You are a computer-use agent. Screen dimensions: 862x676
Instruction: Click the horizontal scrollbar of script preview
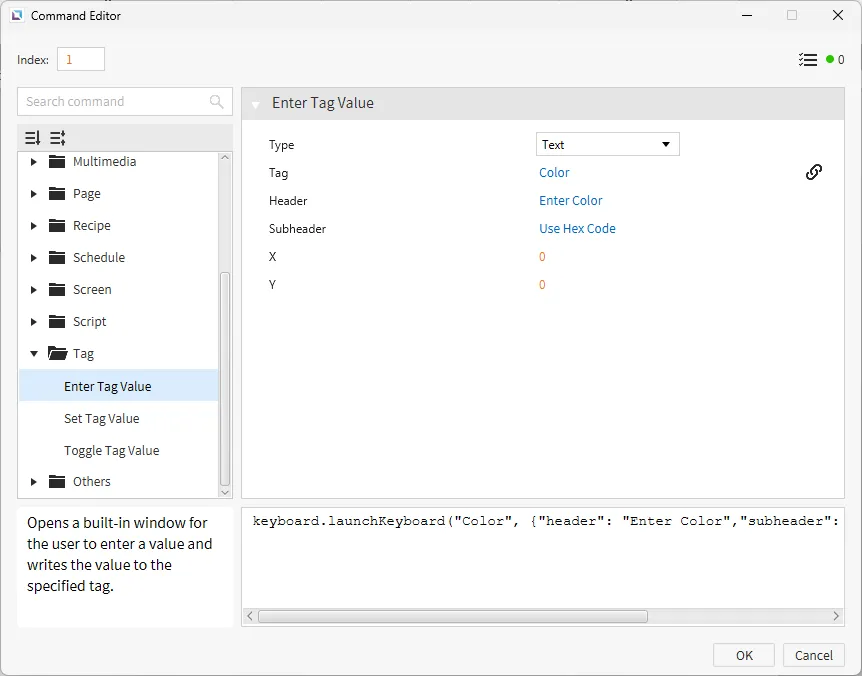(x=452, y=617)
